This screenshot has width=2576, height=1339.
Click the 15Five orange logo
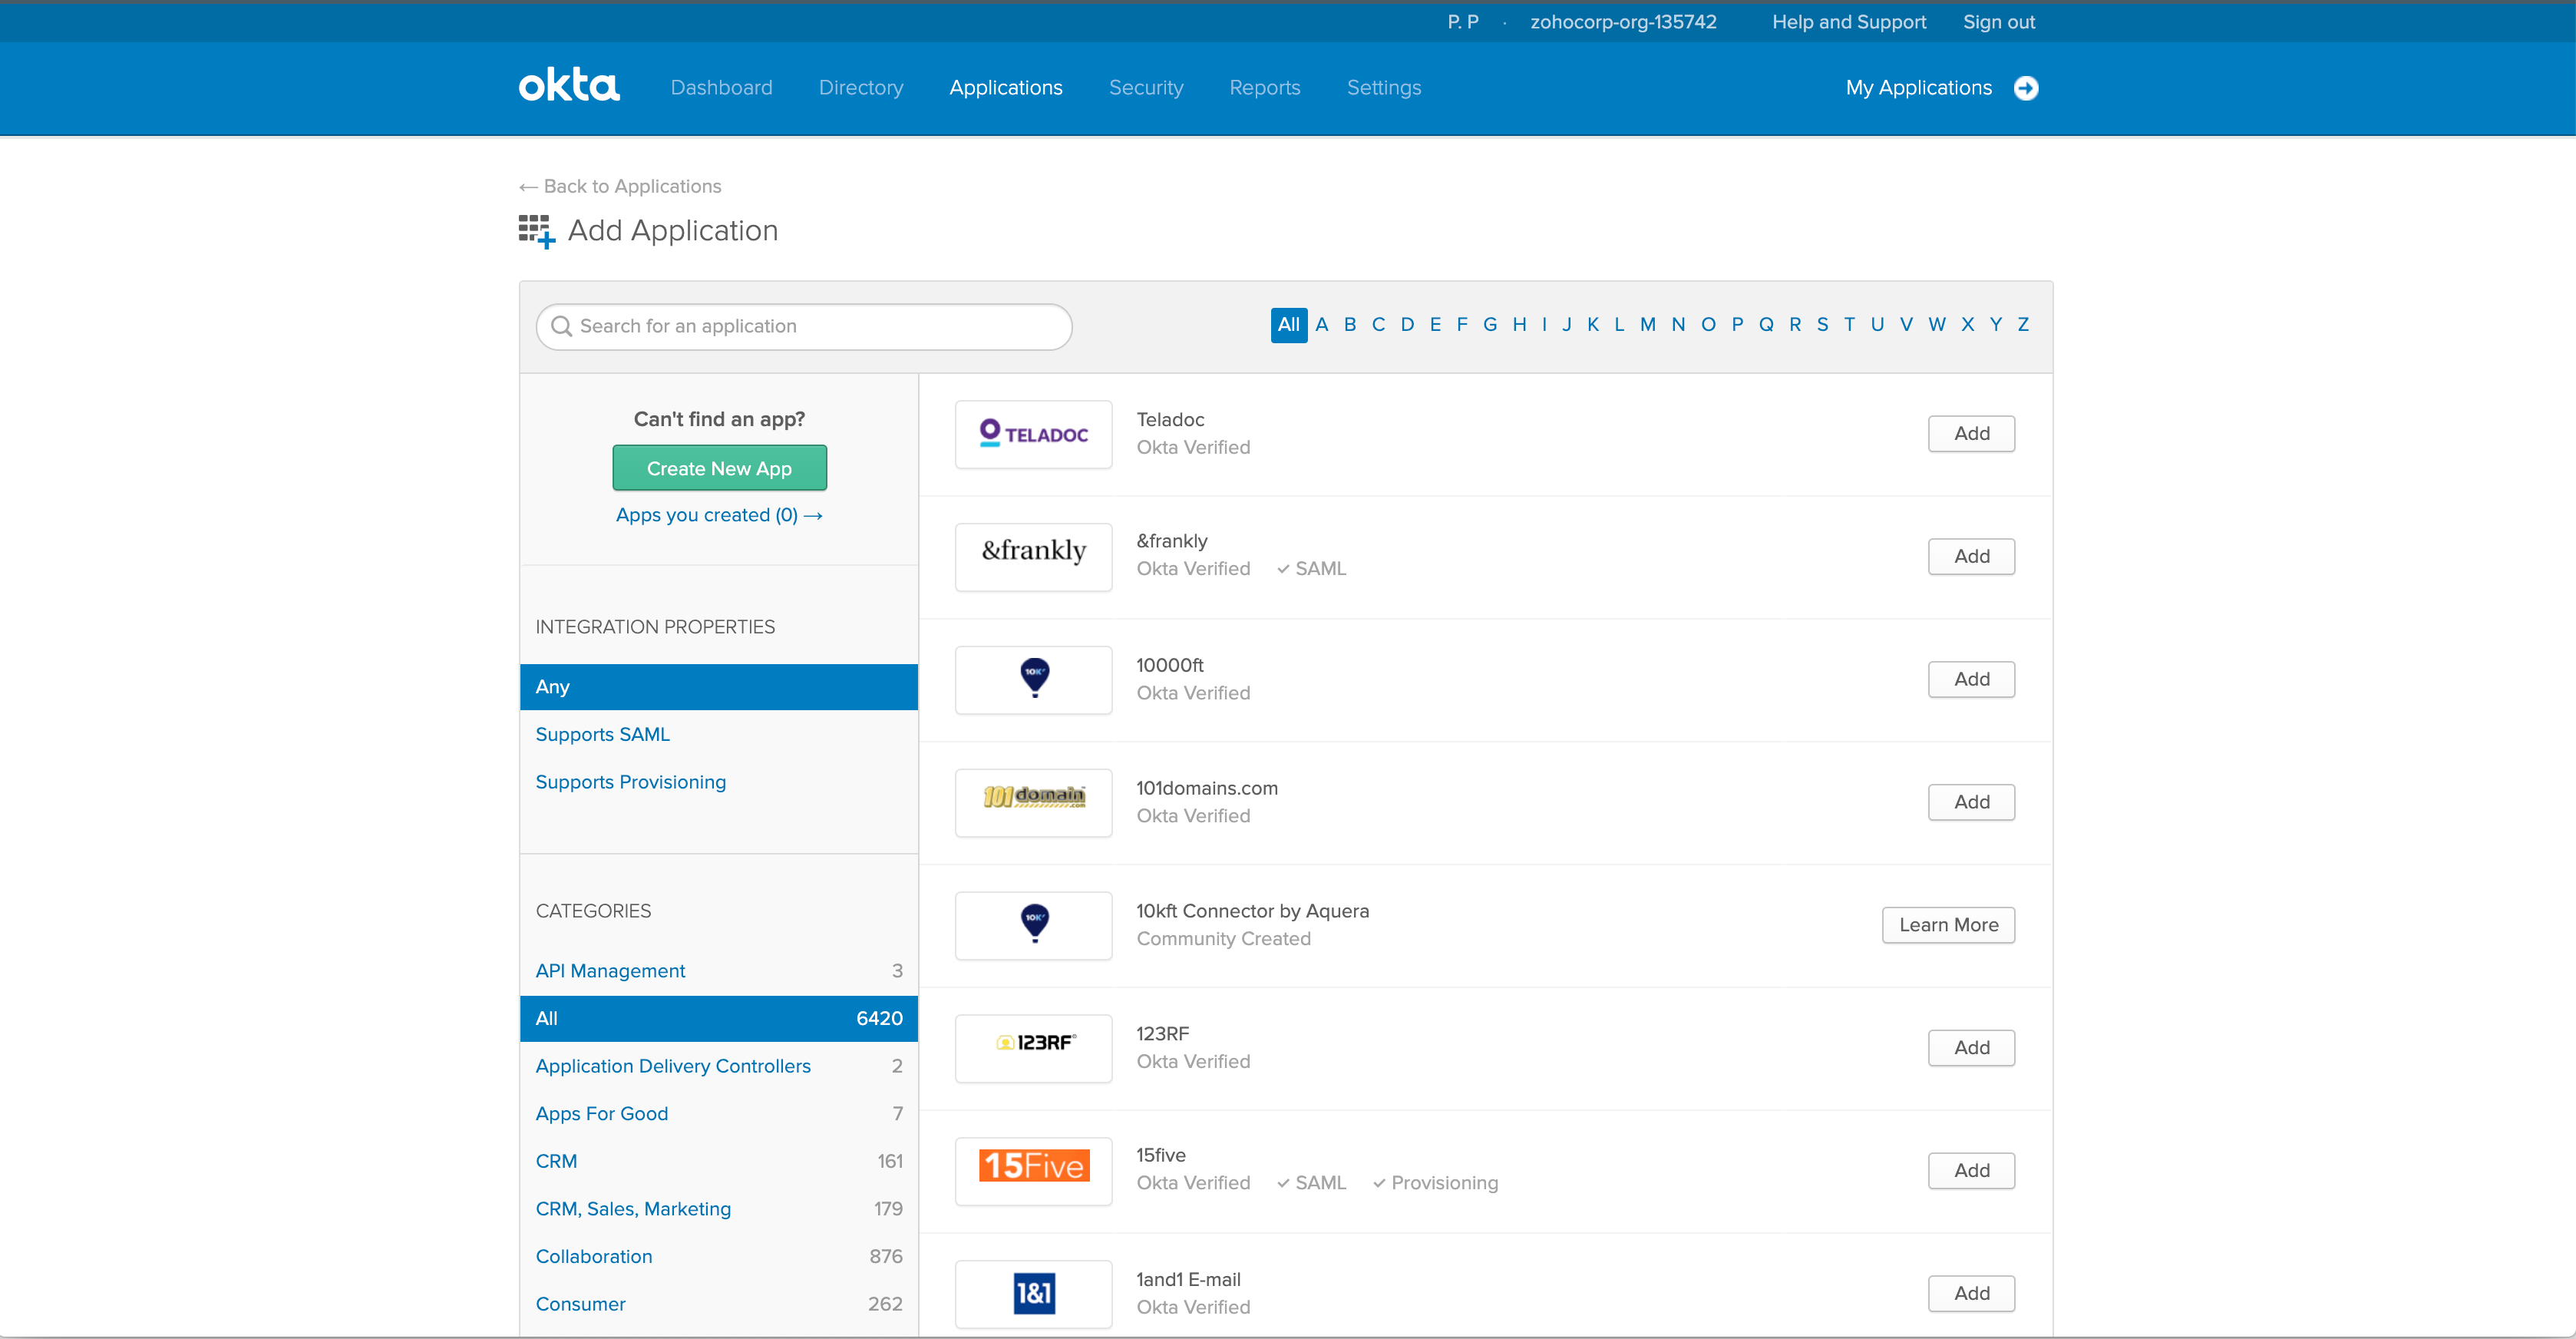click(x=1033, y=1169)
